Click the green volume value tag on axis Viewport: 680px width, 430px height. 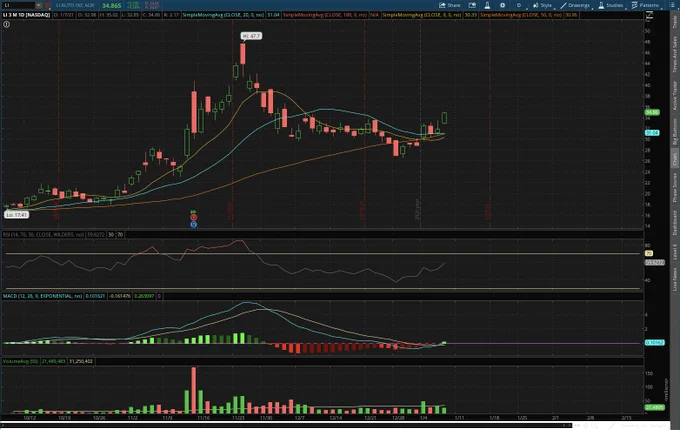click(654, 407)
